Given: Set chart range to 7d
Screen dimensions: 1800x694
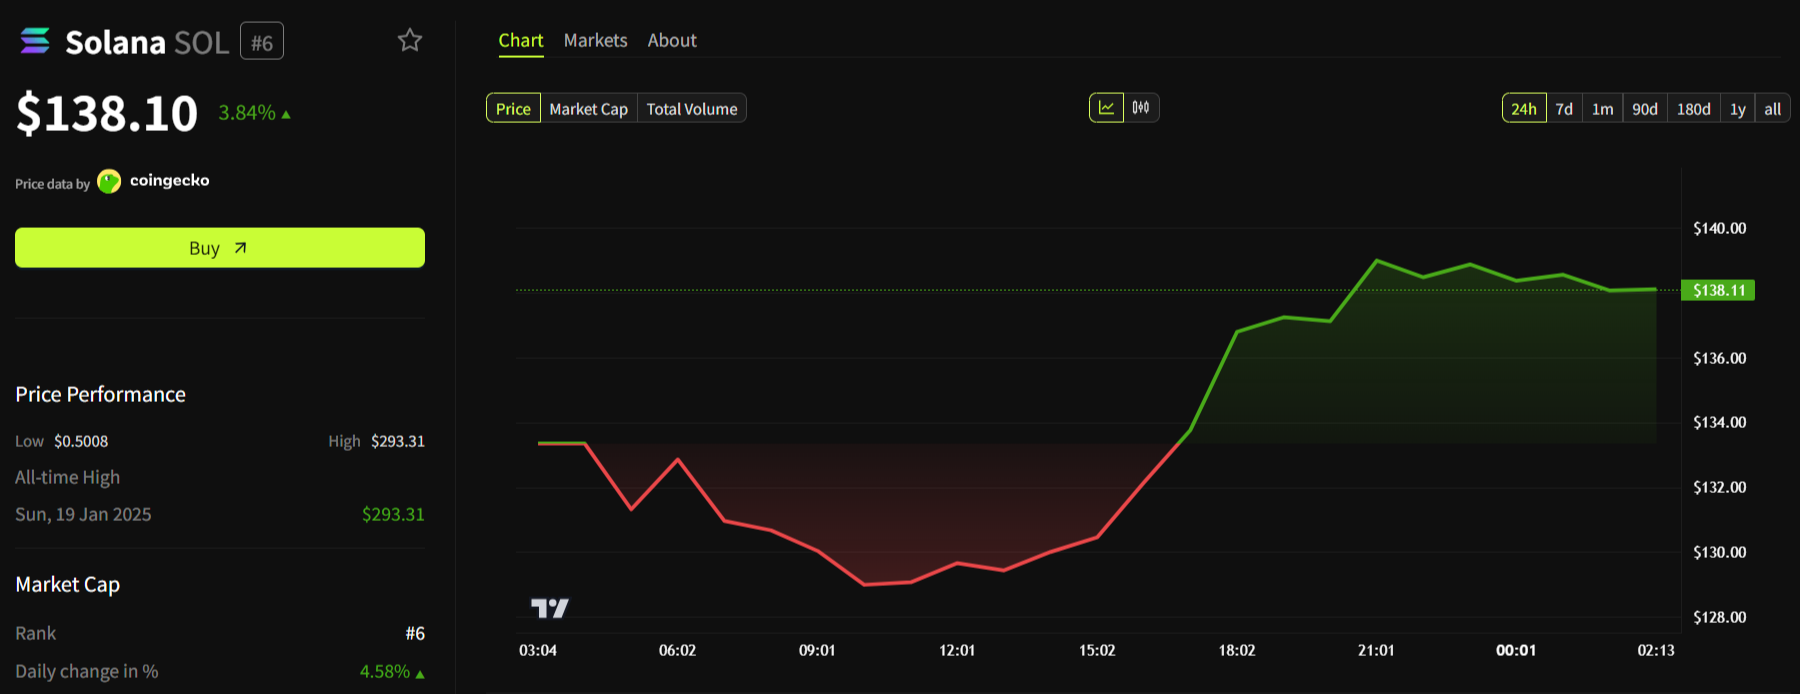Looking at the screenshot, I should pos(1564,108).
